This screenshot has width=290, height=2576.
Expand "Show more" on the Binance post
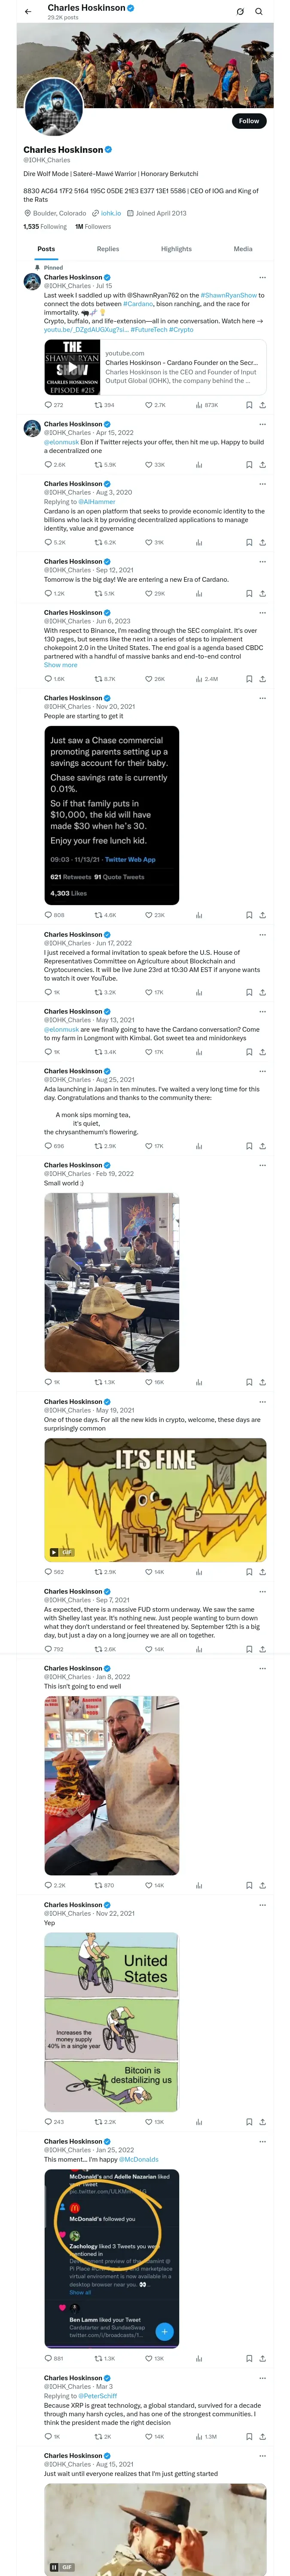[60, 665]
